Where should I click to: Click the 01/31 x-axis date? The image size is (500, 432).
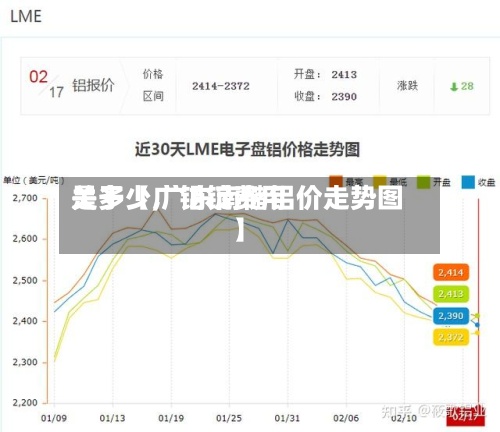(287, 418)
